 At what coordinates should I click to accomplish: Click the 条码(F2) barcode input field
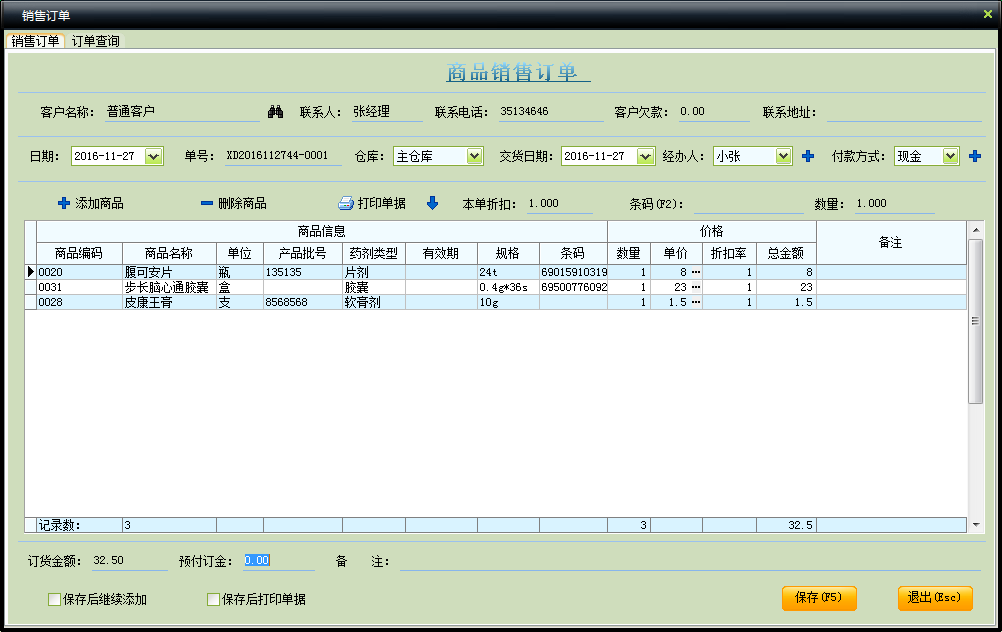[748, 204]
